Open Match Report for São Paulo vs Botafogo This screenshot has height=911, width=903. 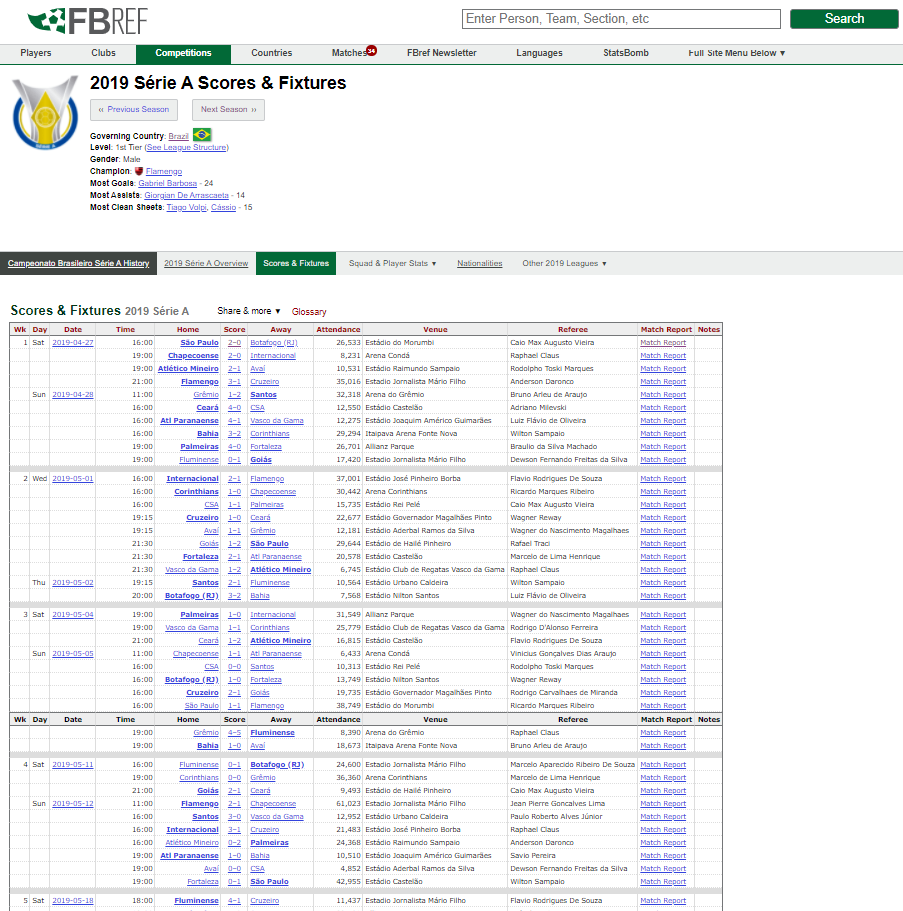point(663,343)
